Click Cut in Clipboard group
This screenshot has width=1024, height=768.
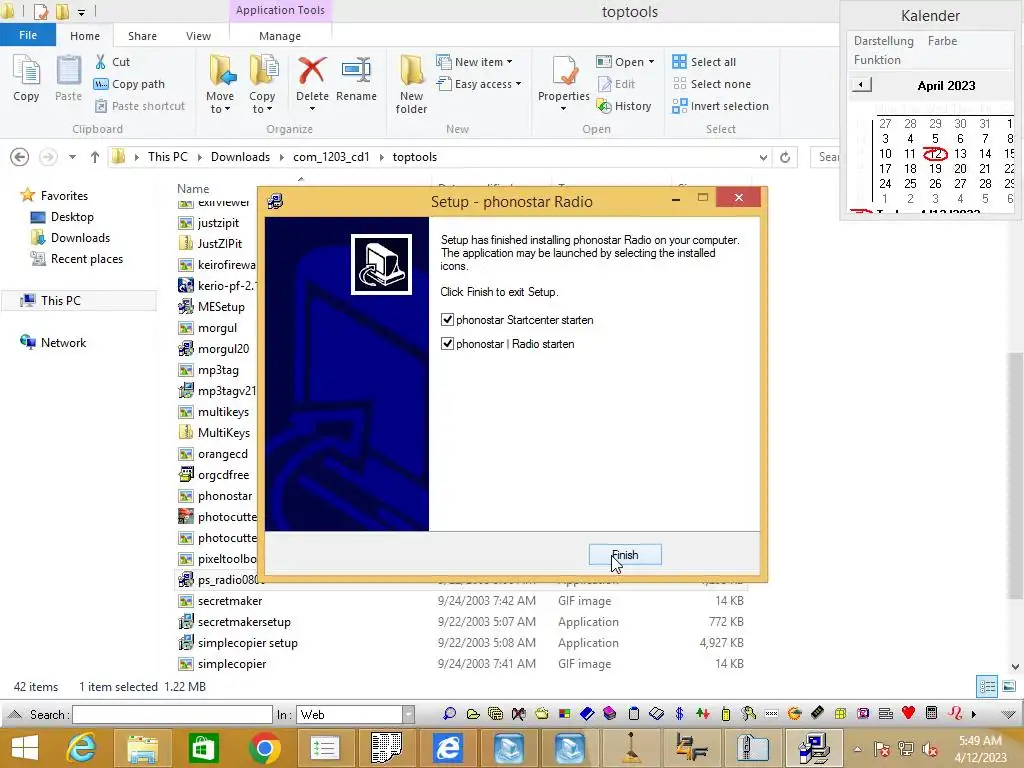tap(112, 62)
